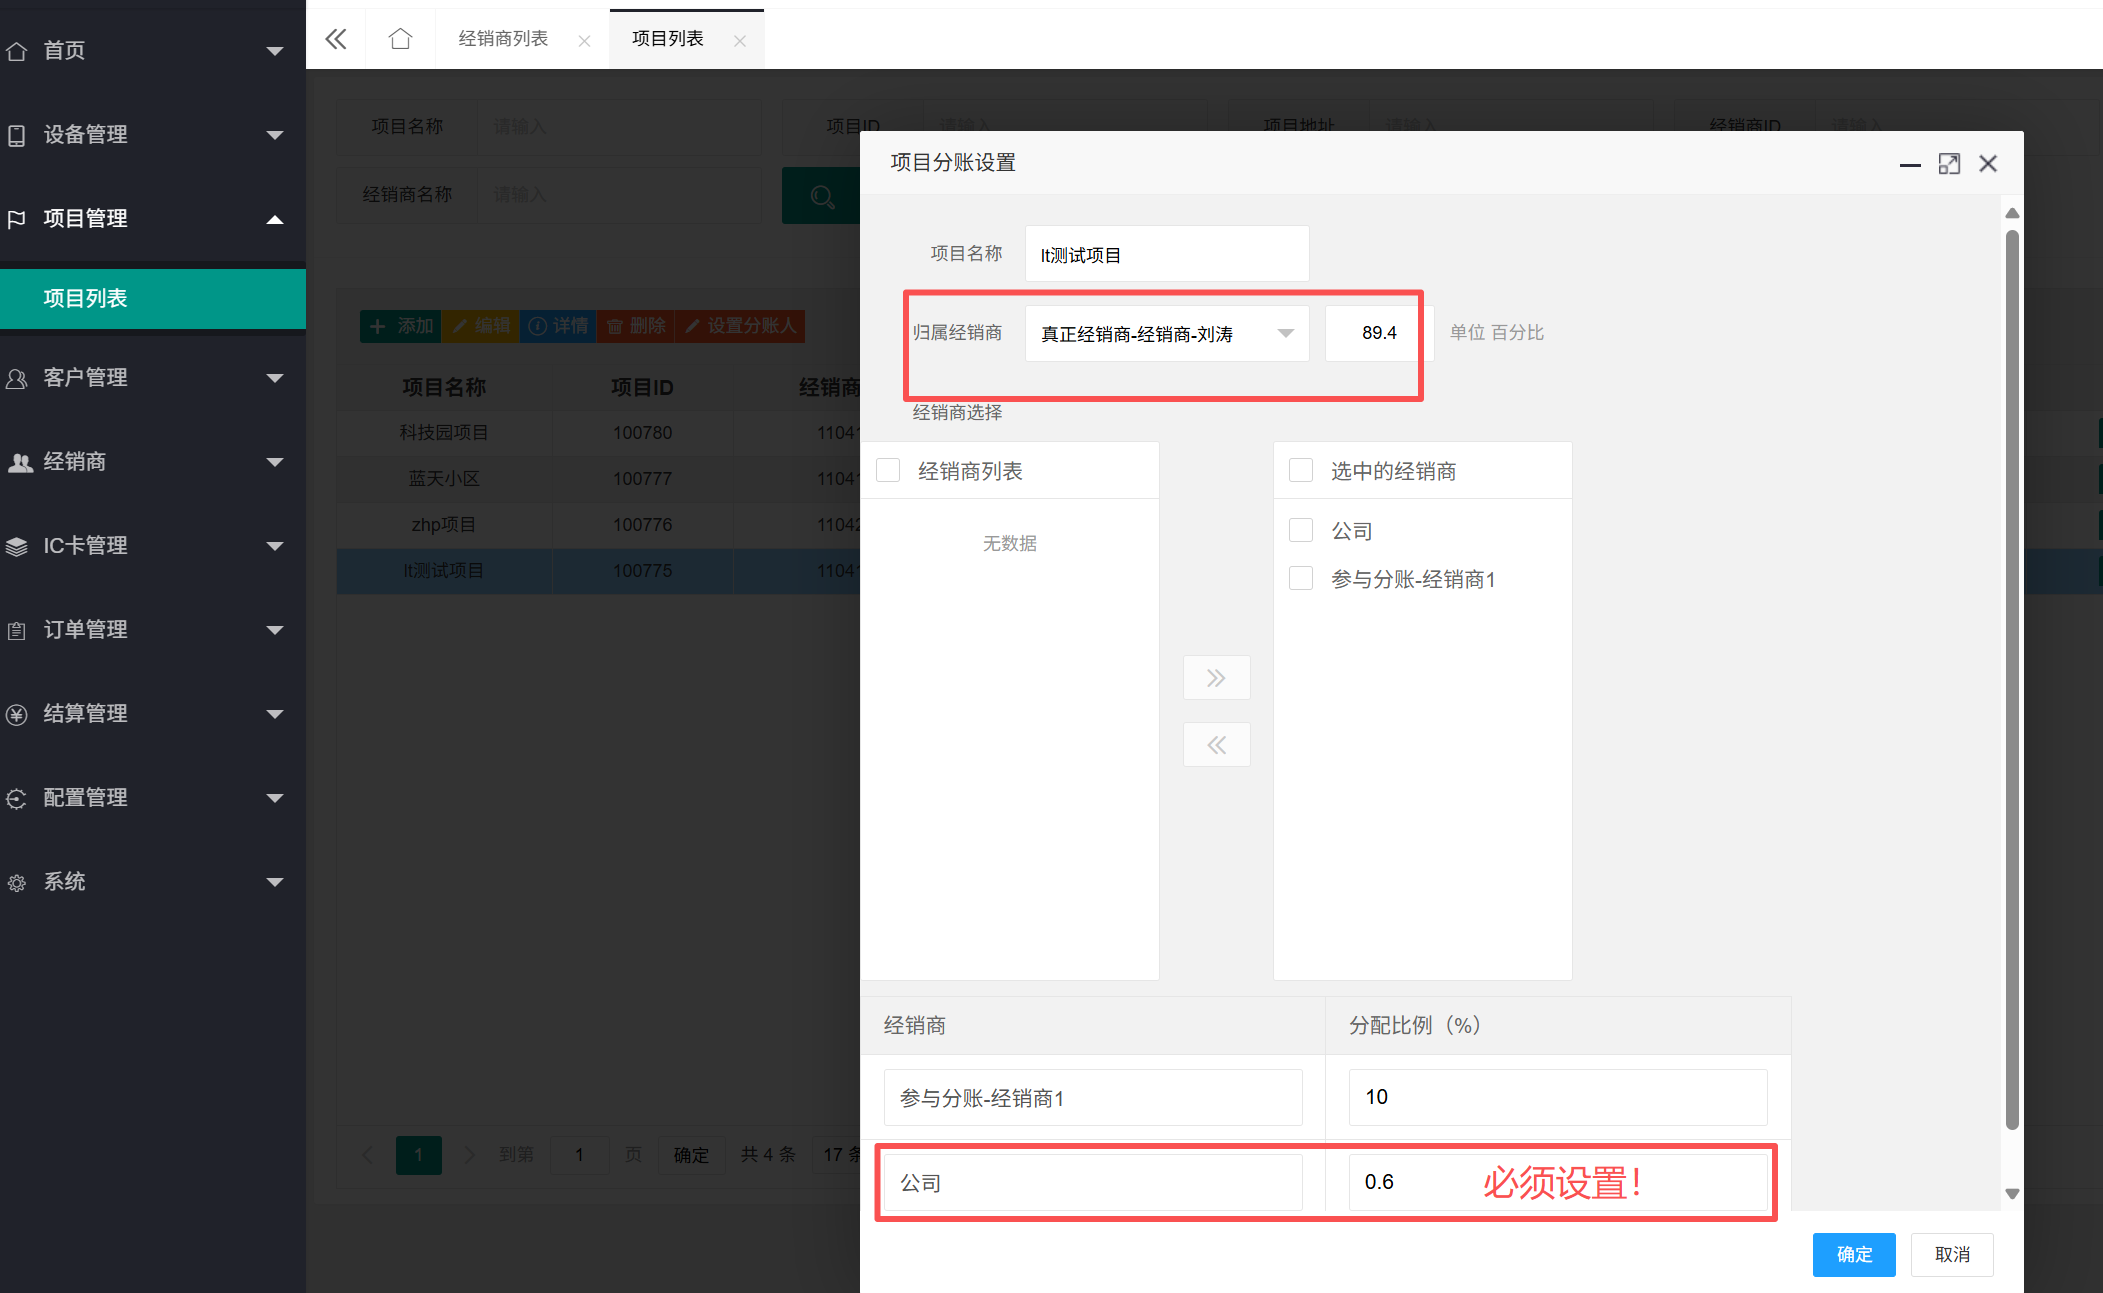The image size is (2103, 1293).
Task: Click the 设置分账人 toolbar button
Action: [740, 326]
